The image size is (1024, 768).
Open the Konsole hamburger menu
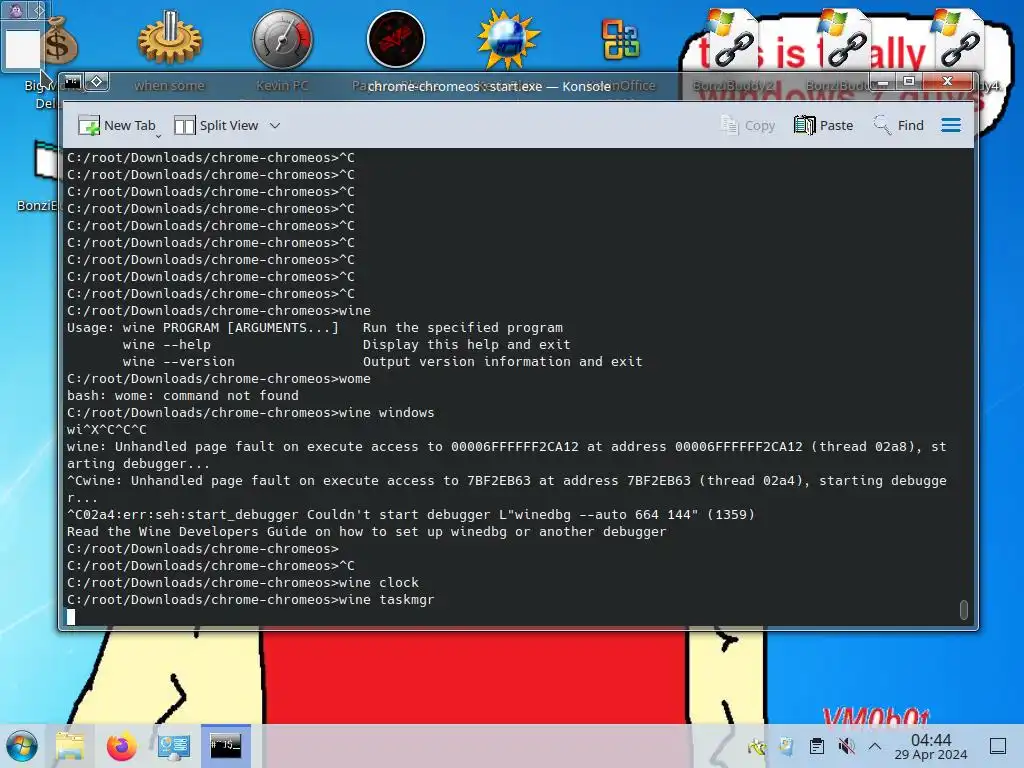tap(951, 125)
